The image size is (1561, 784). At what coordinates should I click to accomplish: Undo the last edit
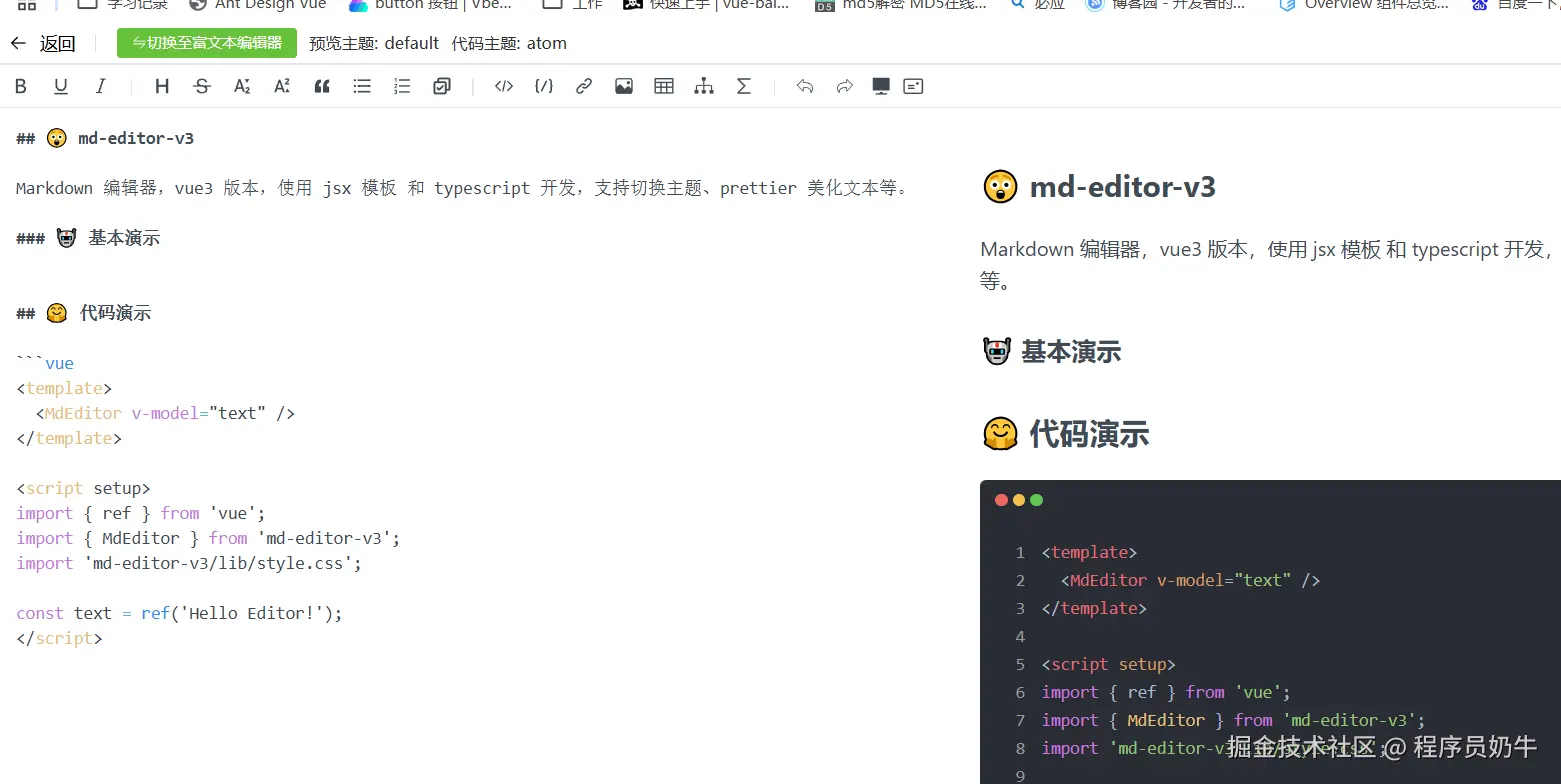pos(805,86)
